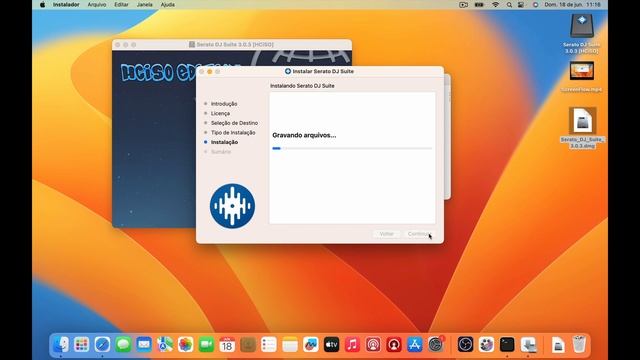Click the Continuar button
The height and width of the screenshot is (360, 640).
(x=419, y=234)
